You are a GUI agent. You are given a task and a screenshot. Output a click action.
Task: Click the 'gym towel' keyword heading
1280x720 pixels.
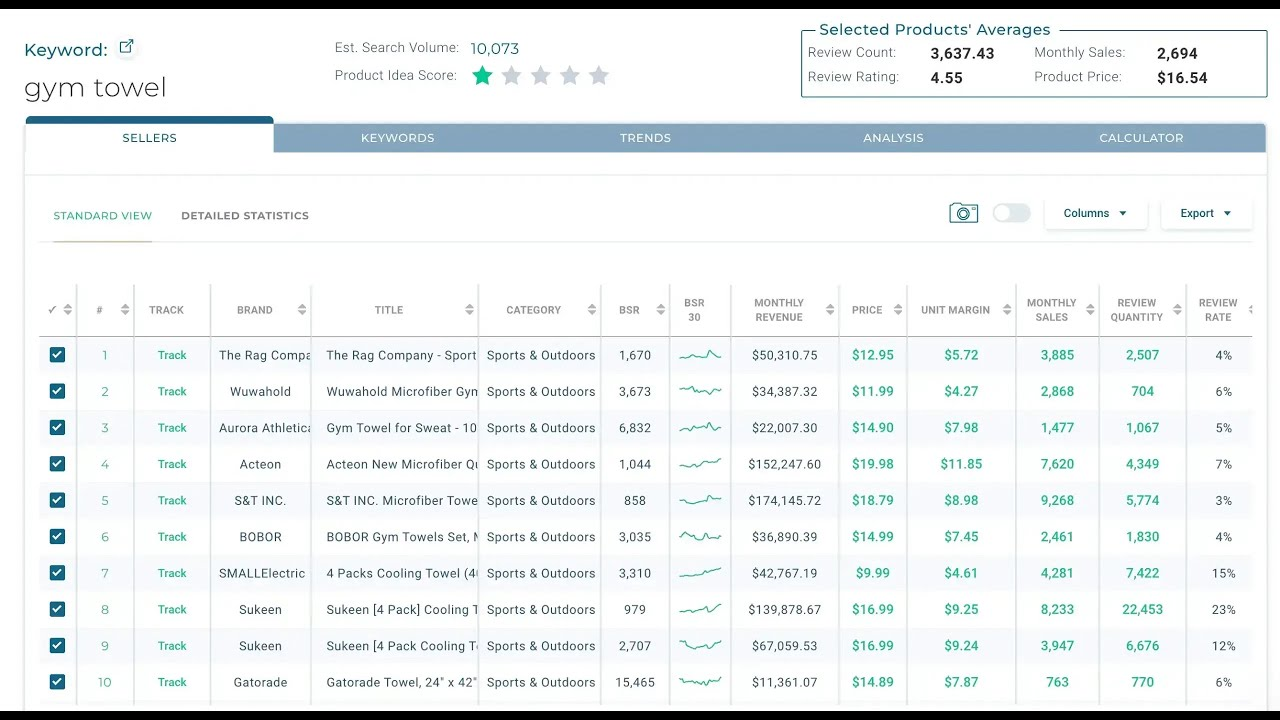(95, 88)
